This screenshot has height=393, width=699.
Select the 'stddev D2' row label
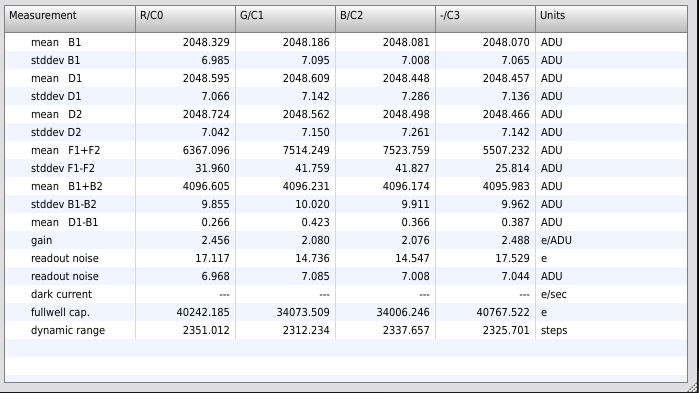[56, 132]
